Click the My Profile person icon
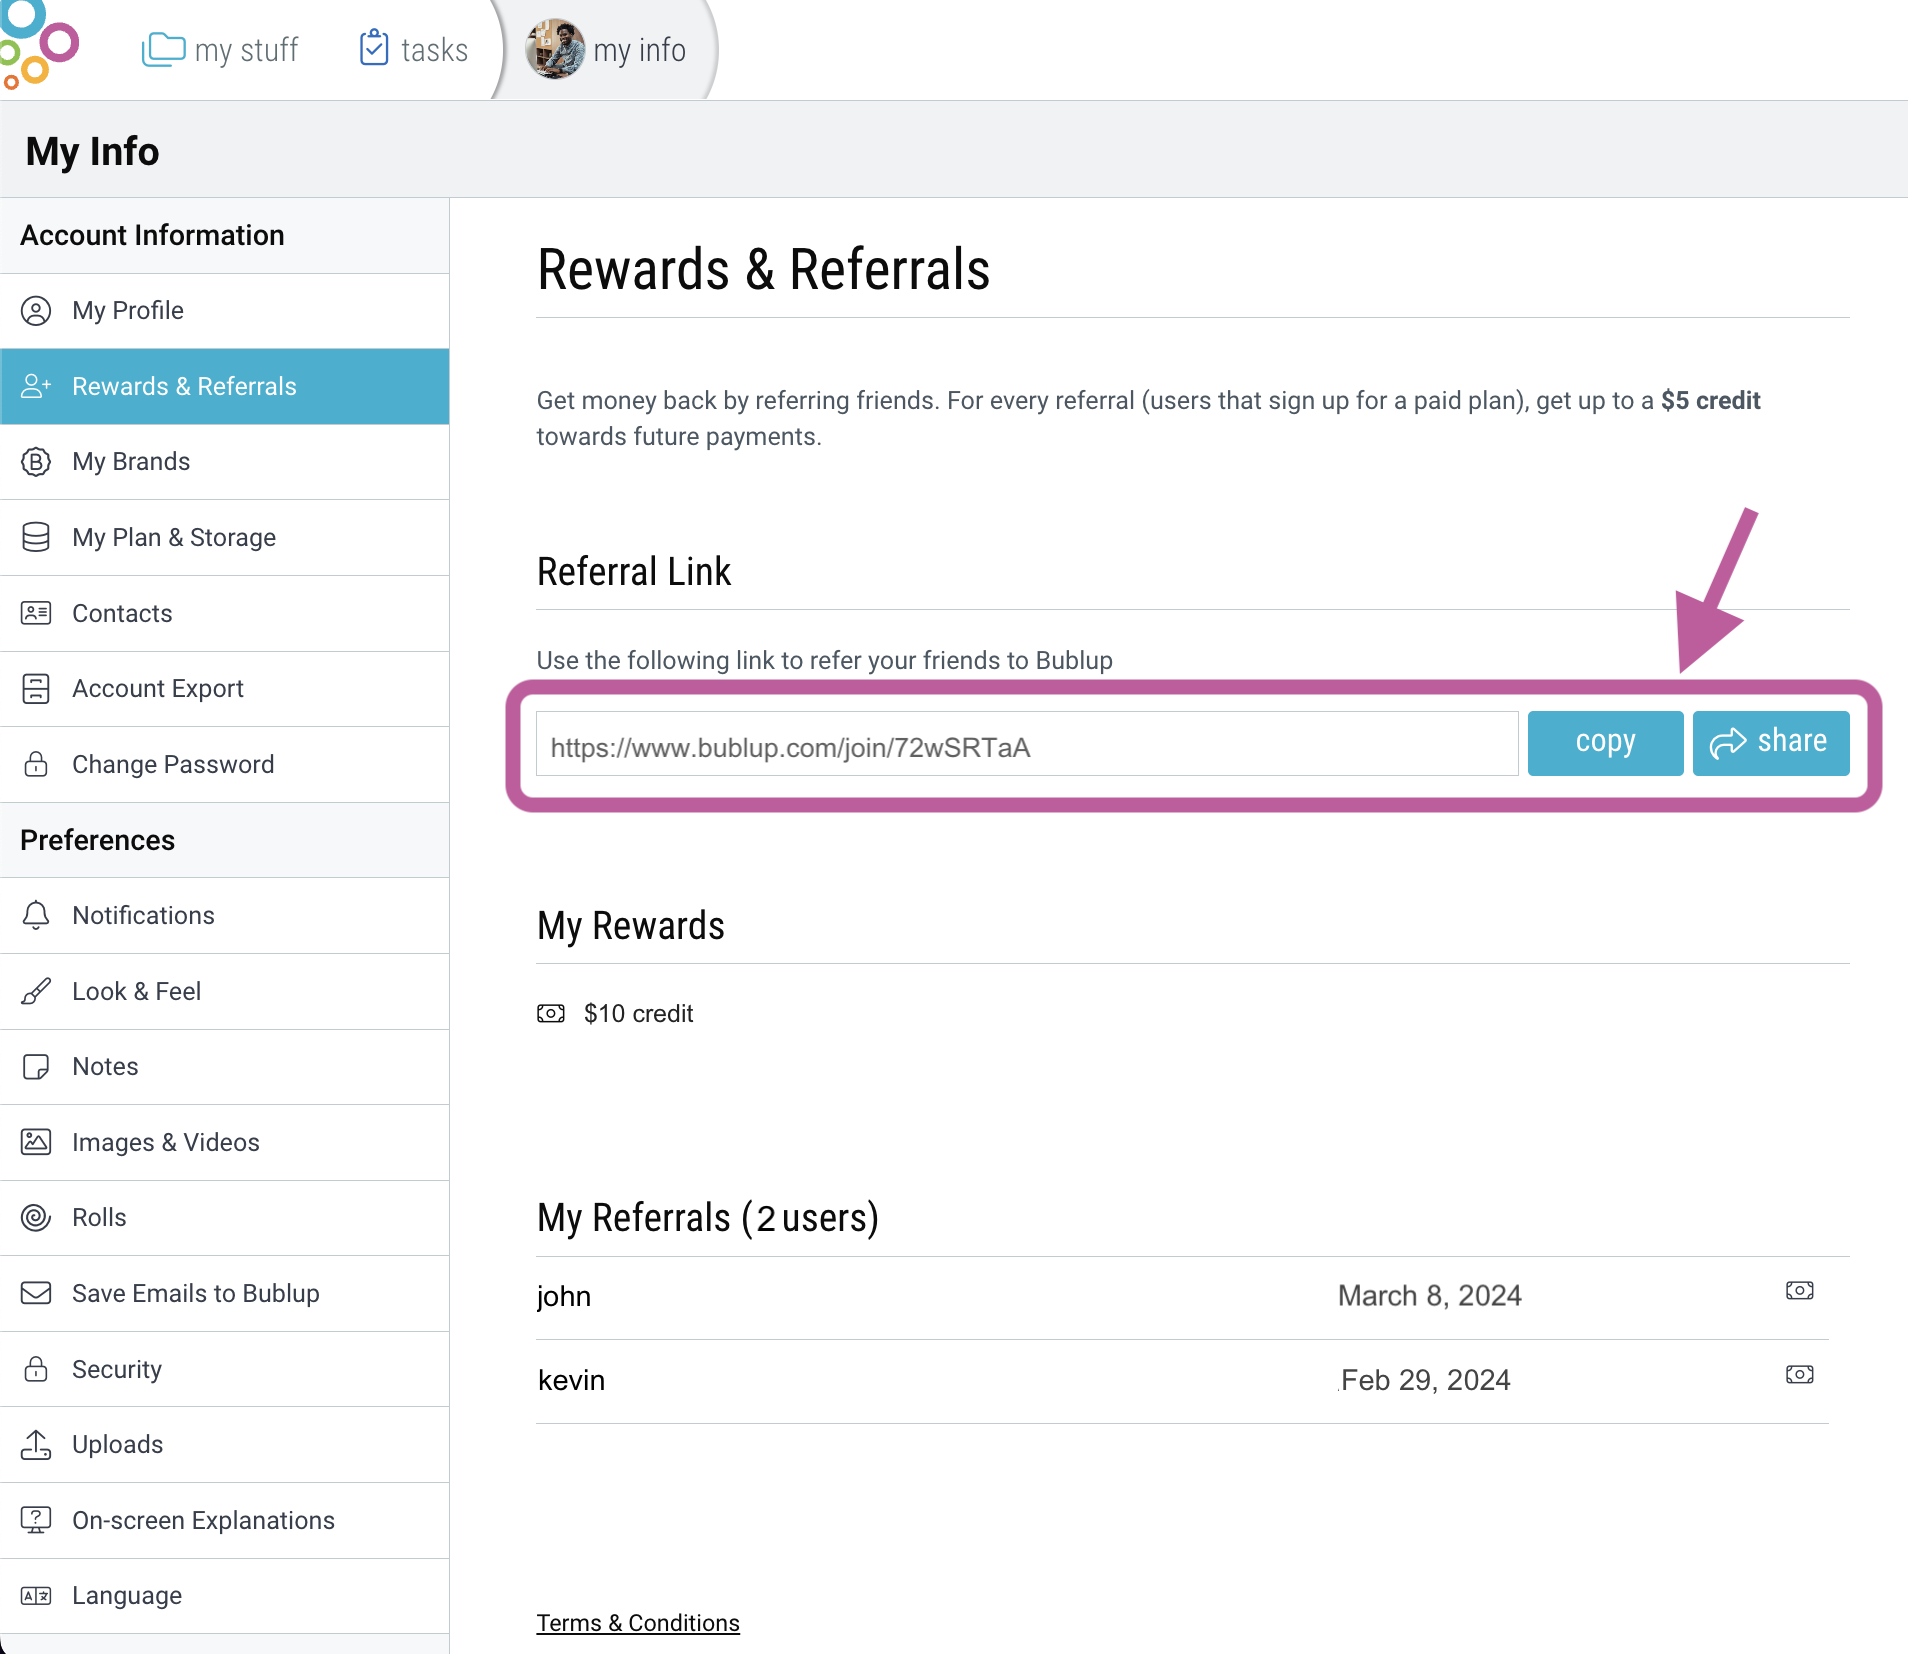Screen dimensions: 1908x1654 coord(36,311)
